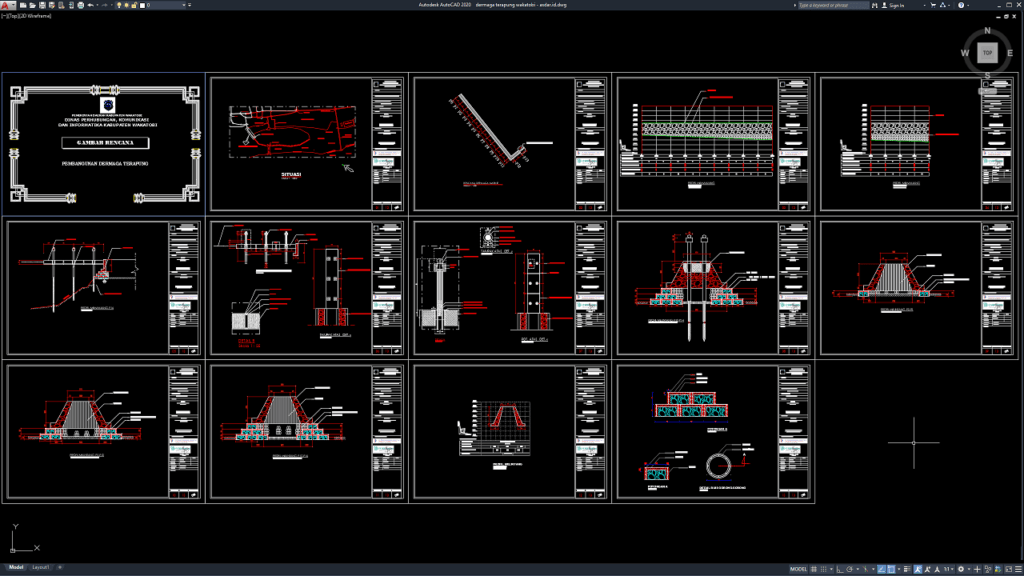The image size is (1024, 576).
Task: Open the Polar Tracking dropdown arrow
Action: [x=857, y=568]
